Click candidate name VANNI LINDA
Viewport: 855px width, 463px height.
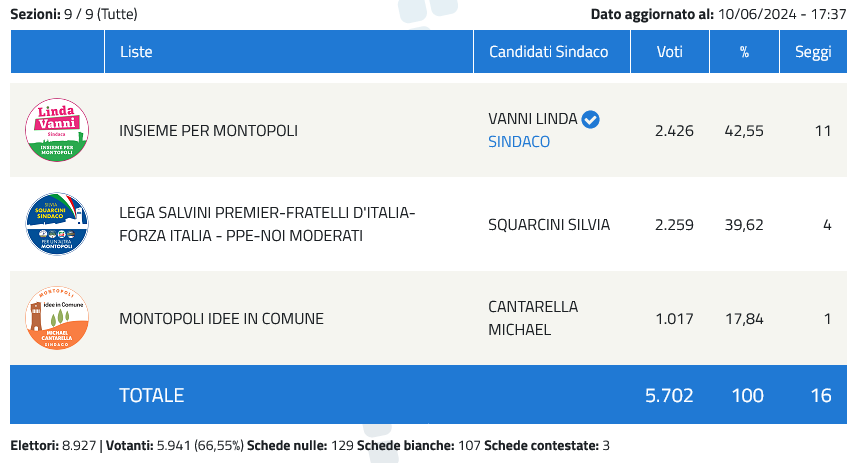[532, 119]
